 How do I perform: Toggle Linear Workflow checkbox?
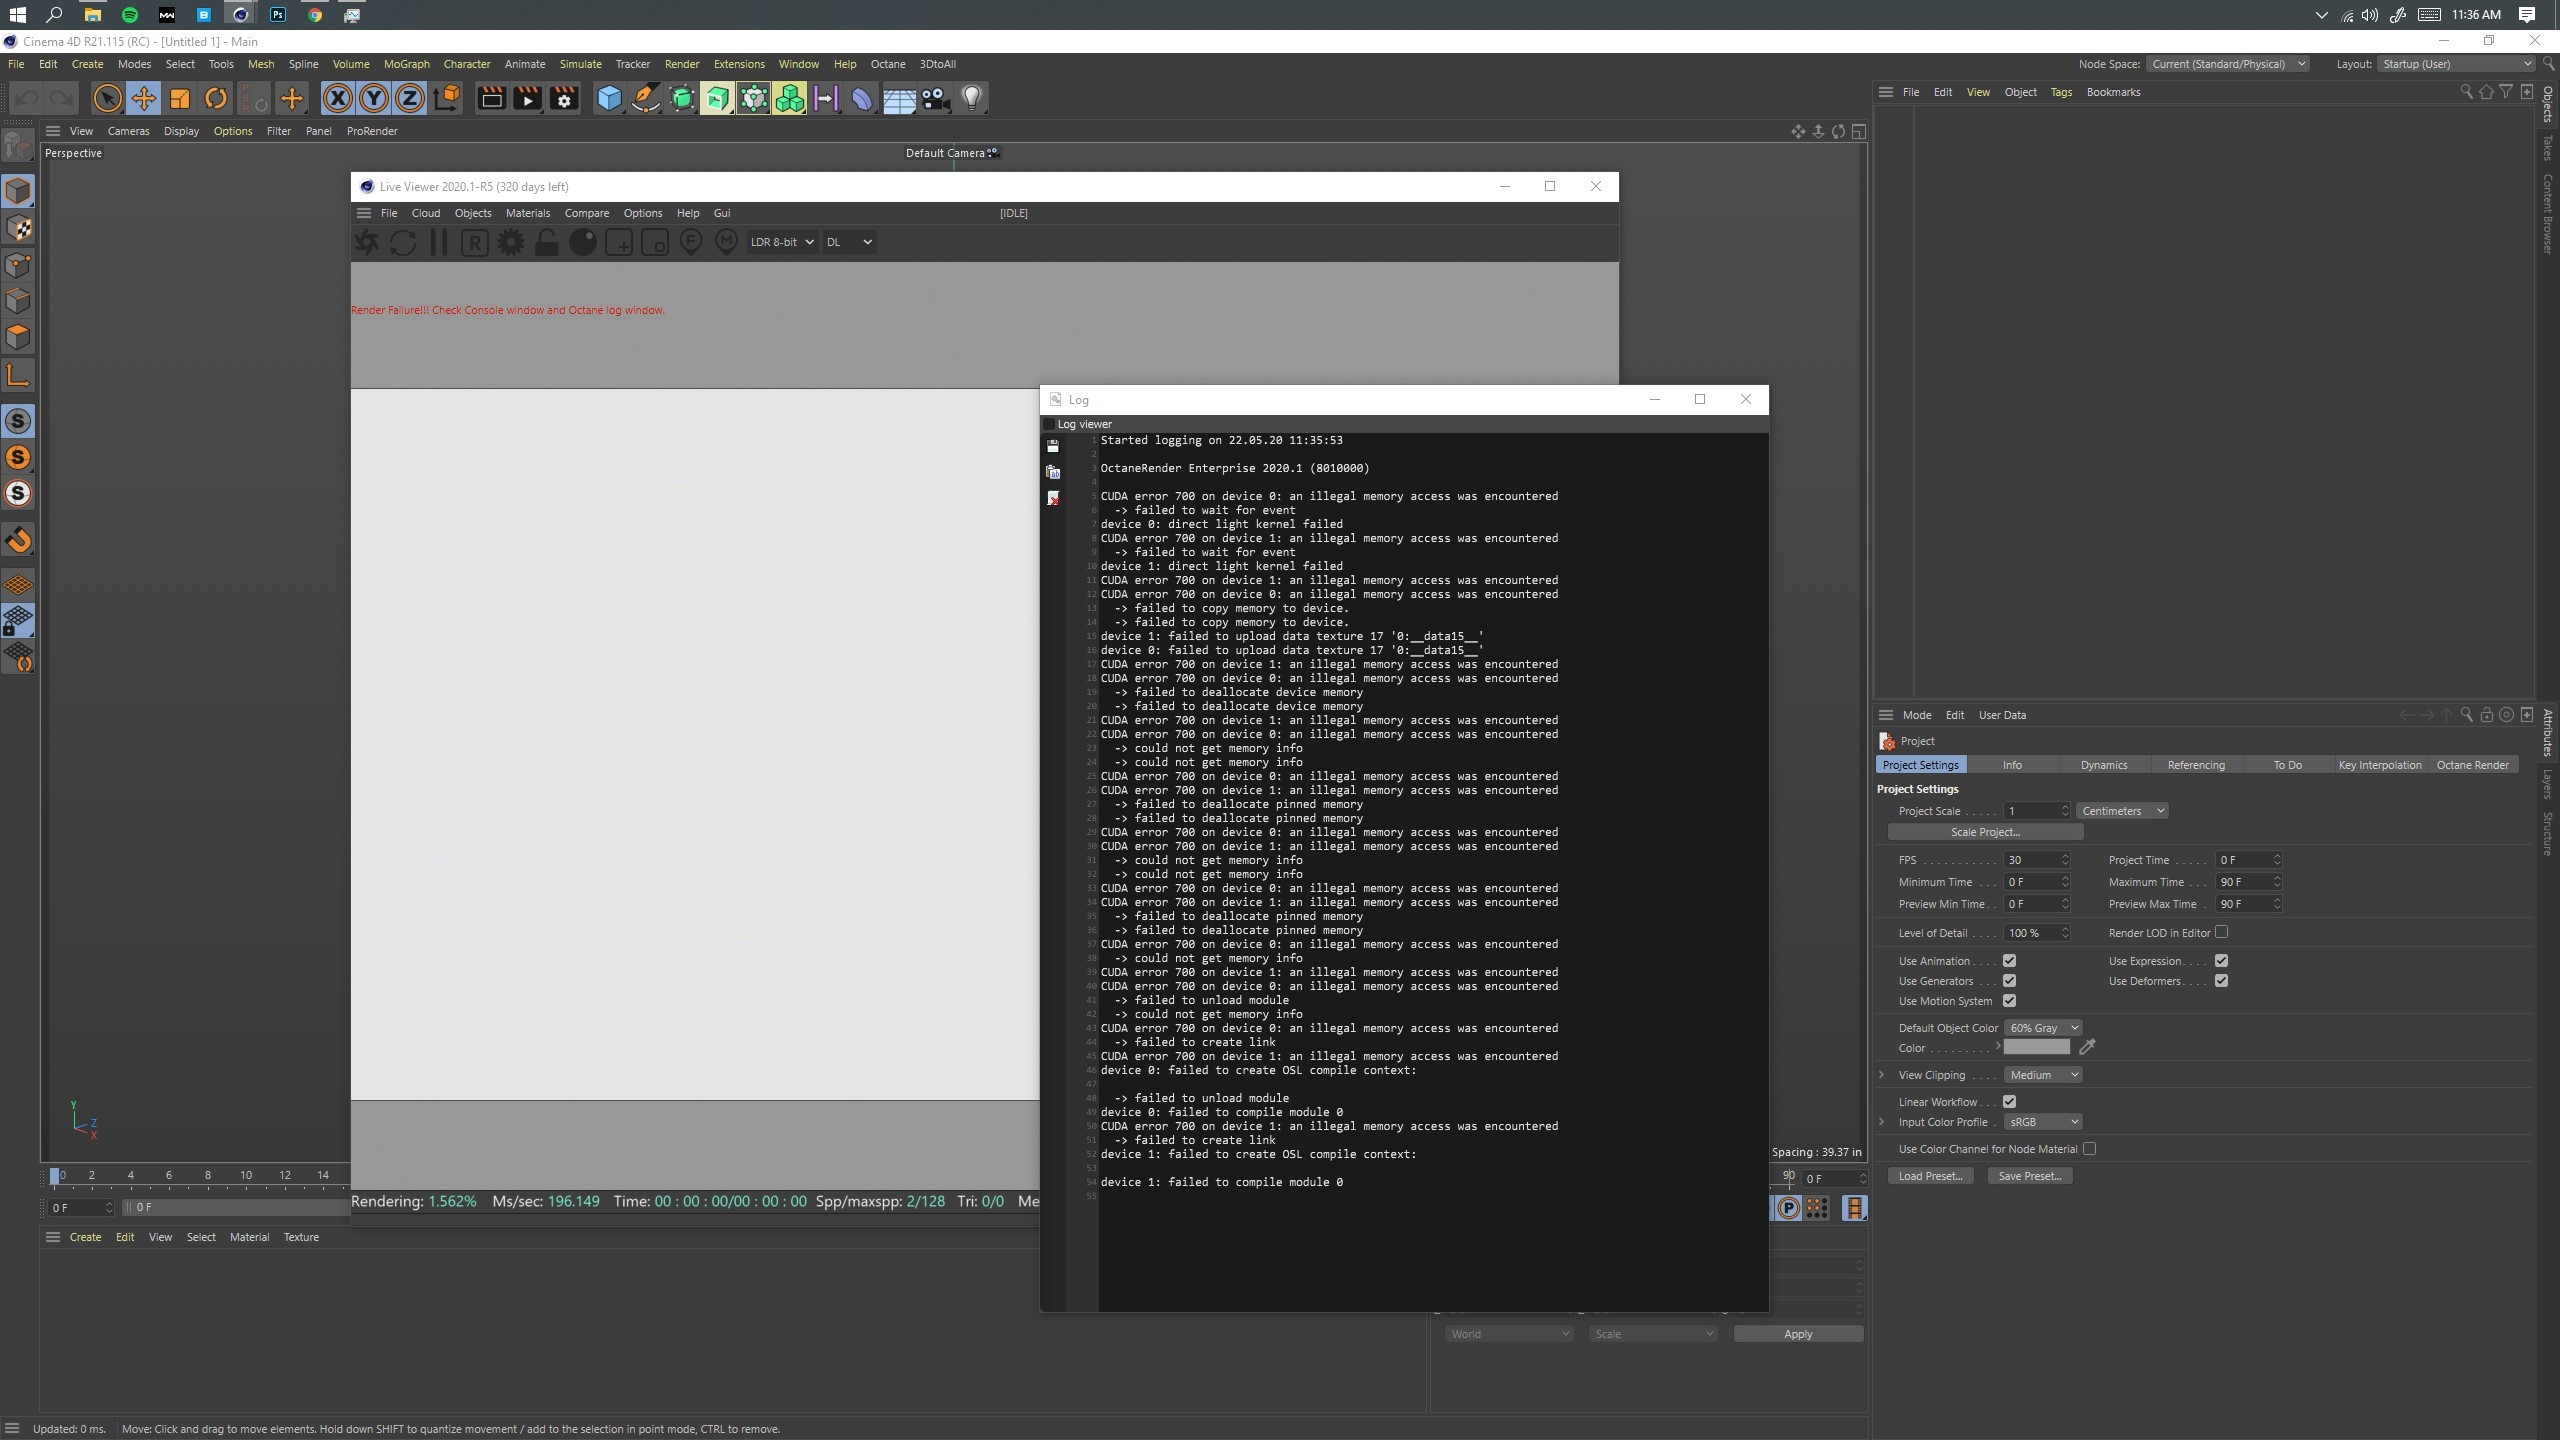(2009, 1101)
